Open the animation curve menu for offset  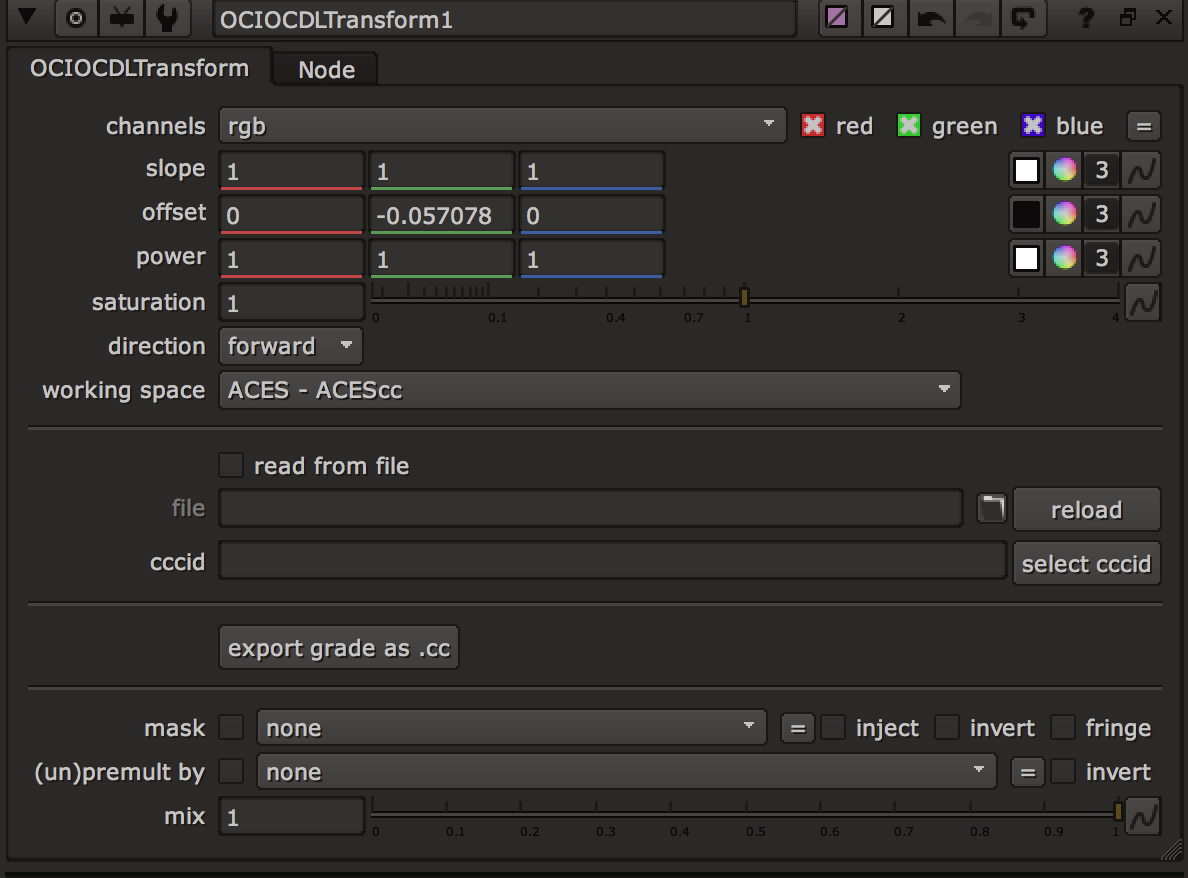[x=1142, y=215]
